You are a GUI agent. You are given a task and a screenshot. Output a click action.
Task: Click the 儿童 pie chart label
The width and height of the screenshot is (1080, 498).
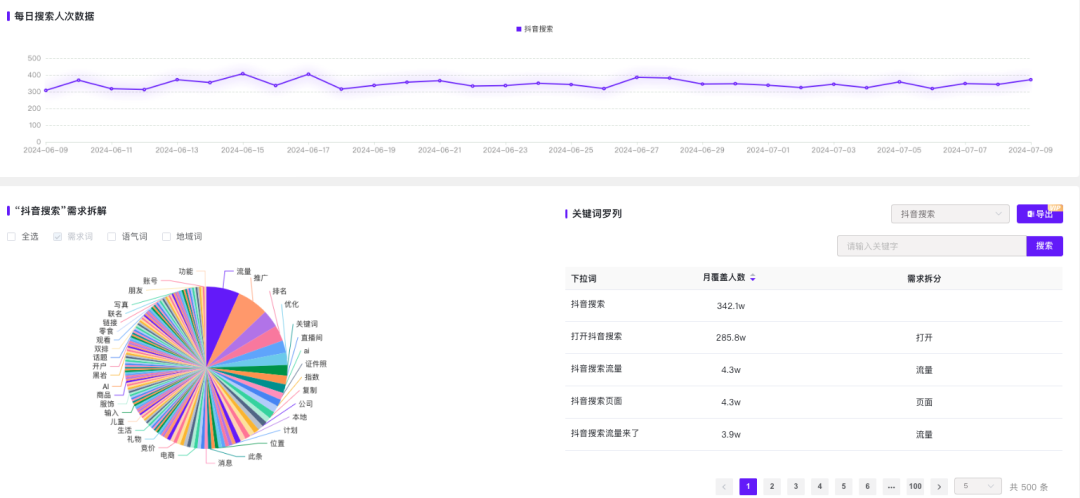(117, 422)
